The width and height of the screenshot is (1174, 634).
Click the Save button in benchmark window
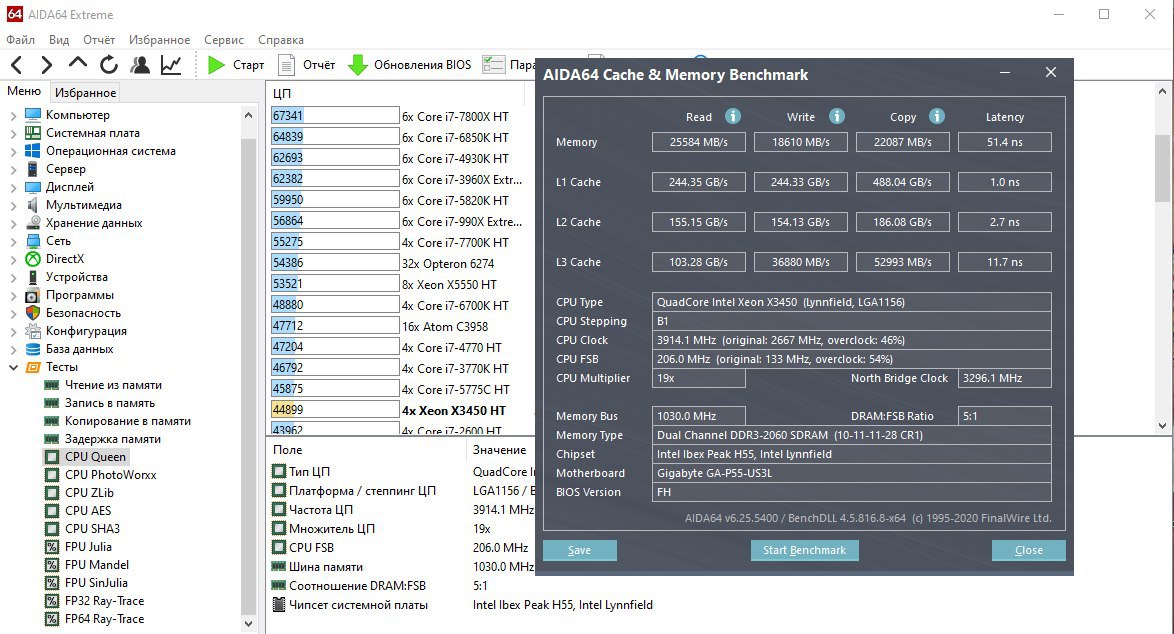click(x=580, y=550)
